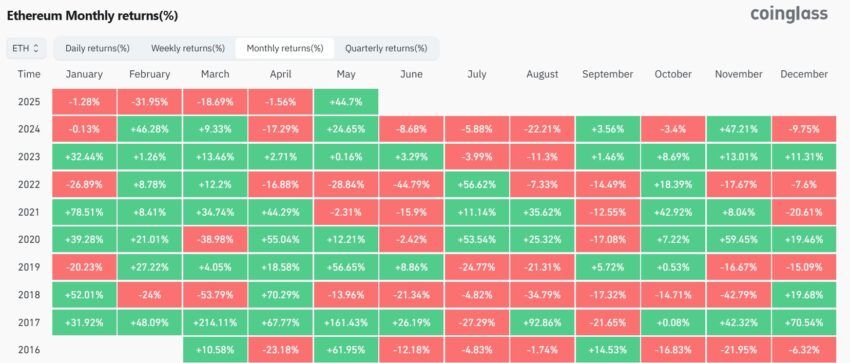Switch to Weekly returns(%) tab
Screen dimensions: 850x363
coord(188,48)
